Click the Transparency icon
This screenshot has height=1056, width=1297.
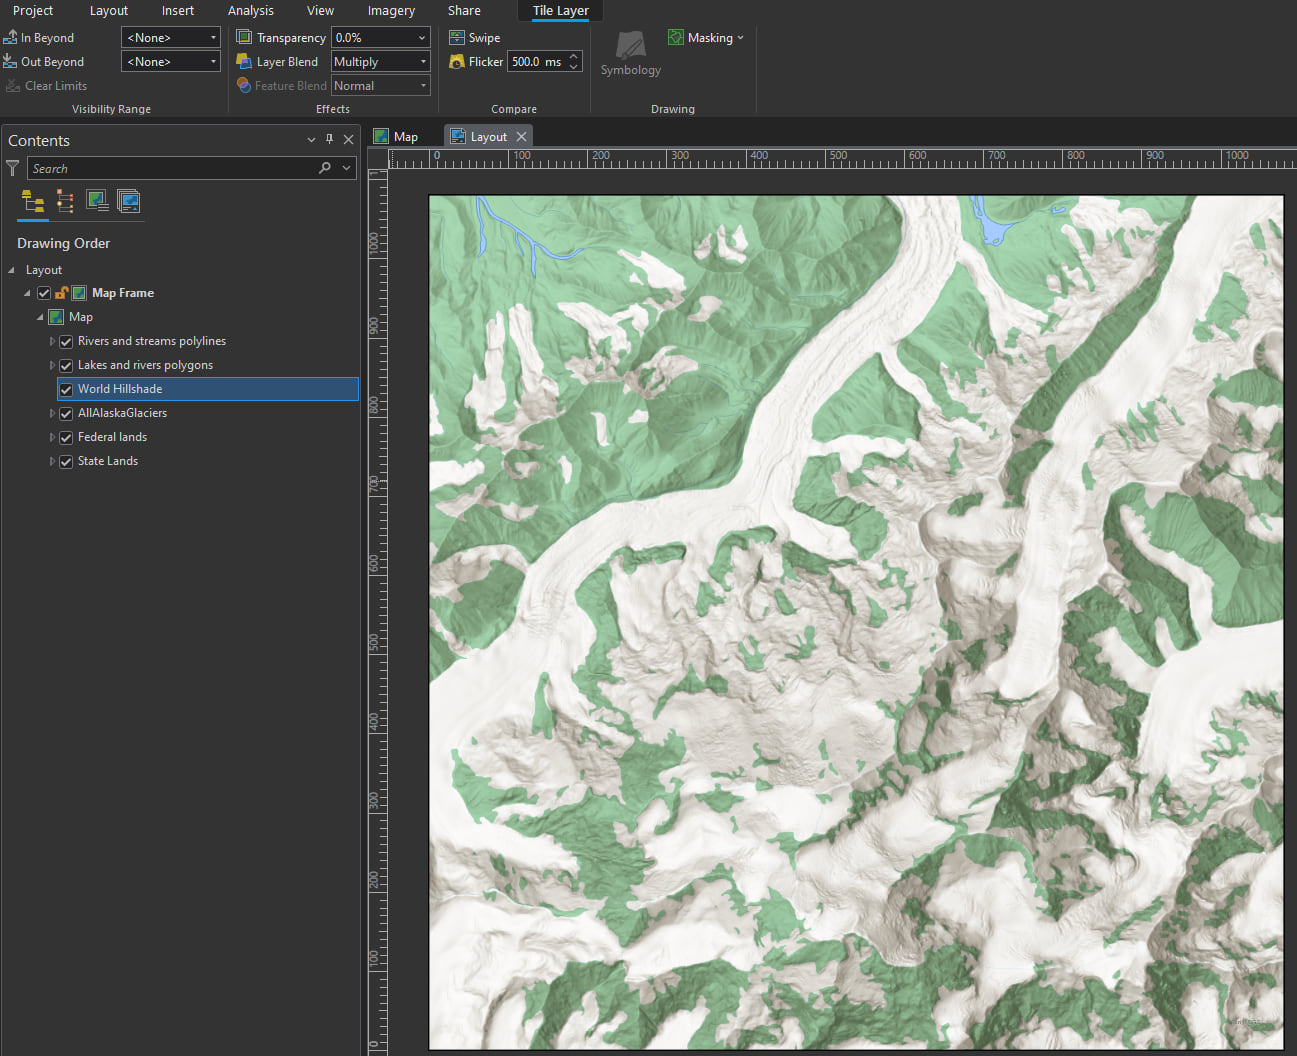243,37
